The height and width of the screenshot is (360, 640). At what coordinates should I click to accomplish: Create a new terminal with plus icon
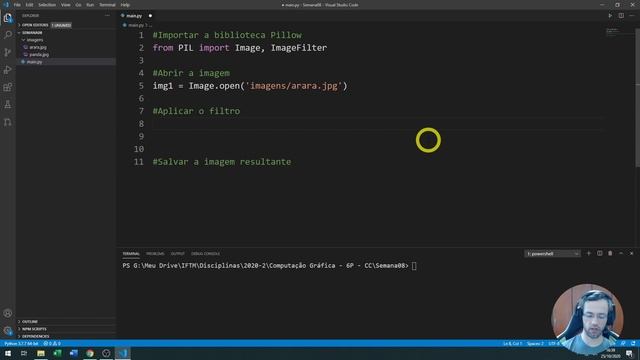[589, 253]
